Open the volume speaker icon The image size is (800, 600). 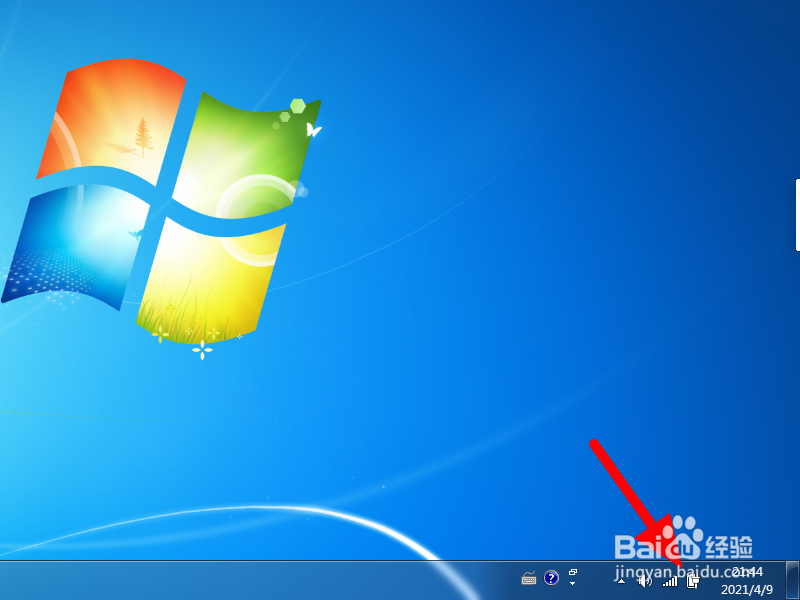click(645, 581)
